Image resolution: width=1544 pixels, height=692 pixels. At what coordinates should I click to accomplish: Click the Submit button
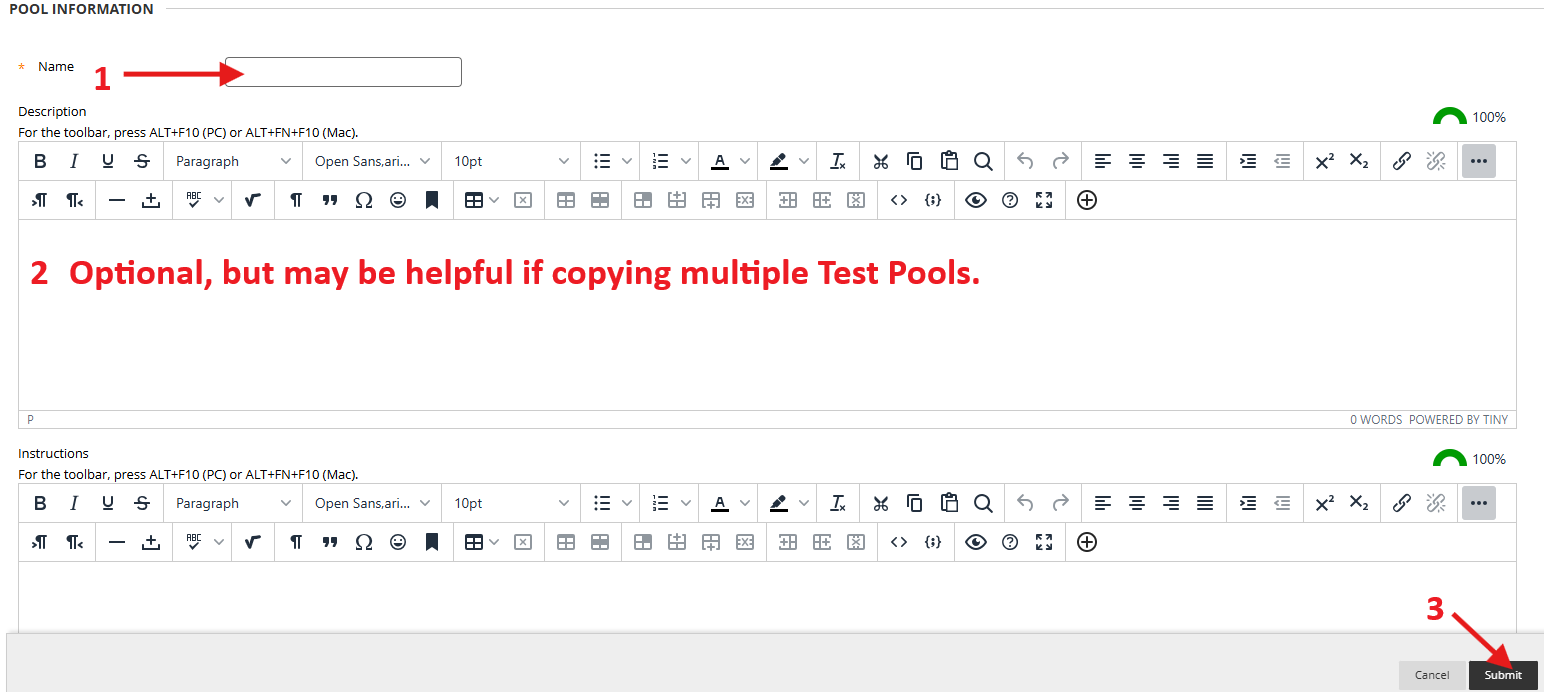tap(1503, 675)
